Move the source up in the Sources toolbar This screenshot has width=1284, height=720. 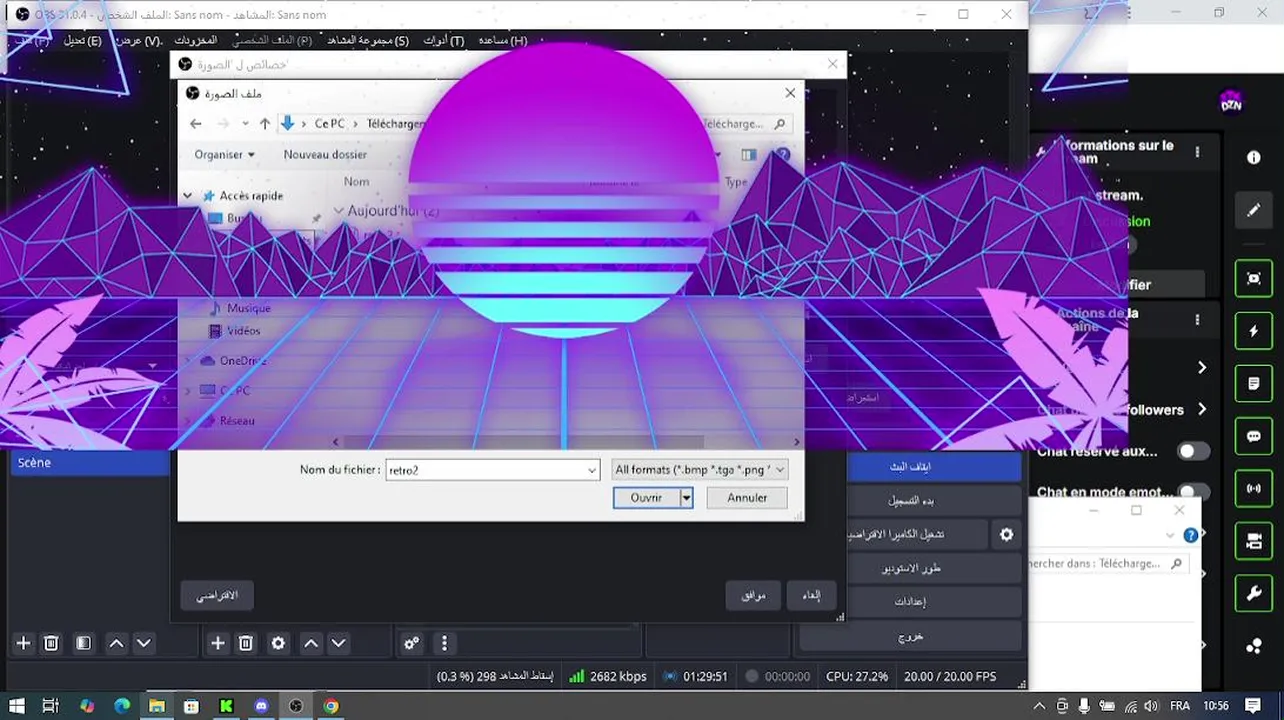[x=311, y=643]
